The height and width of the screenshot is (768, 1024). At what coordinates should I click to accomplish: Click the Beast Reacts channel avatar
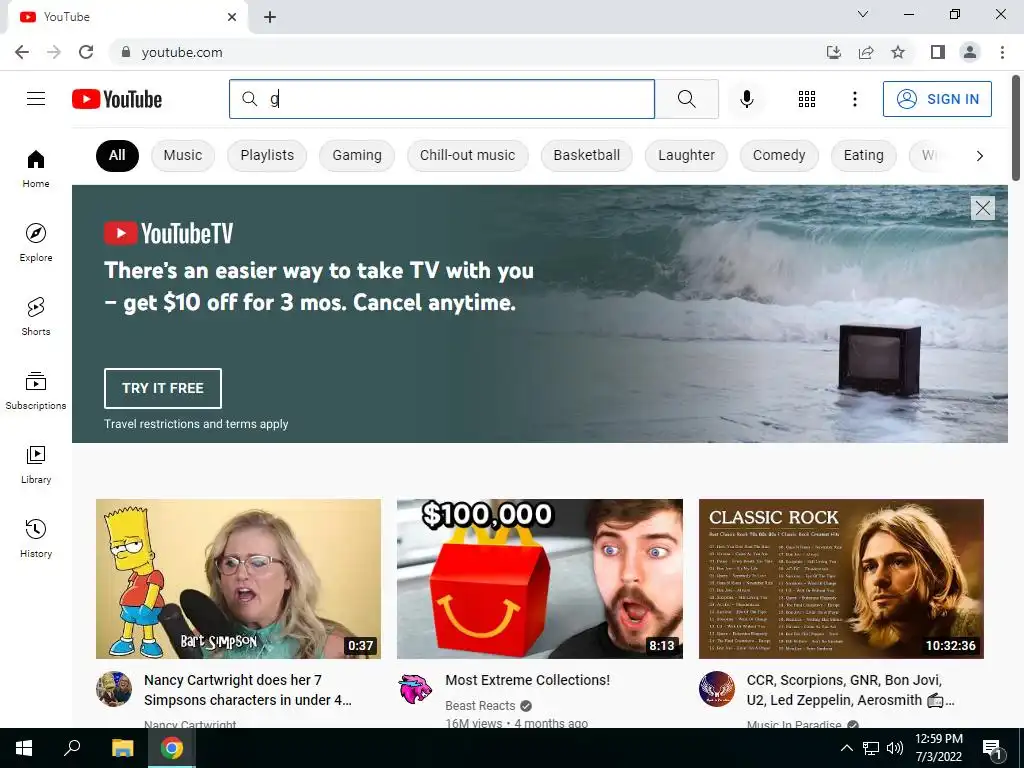(x=415, y=689)
